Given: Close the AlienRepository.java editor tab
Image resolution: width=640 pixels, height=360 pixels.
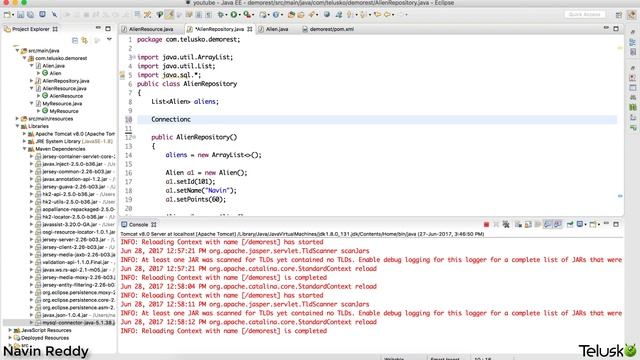Looking at the screenshot, I should tap(249, 29).
